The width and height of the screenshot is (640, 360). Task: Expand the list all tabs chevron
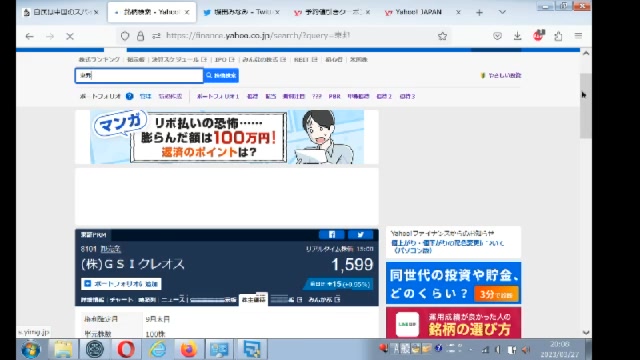[502, 12]
